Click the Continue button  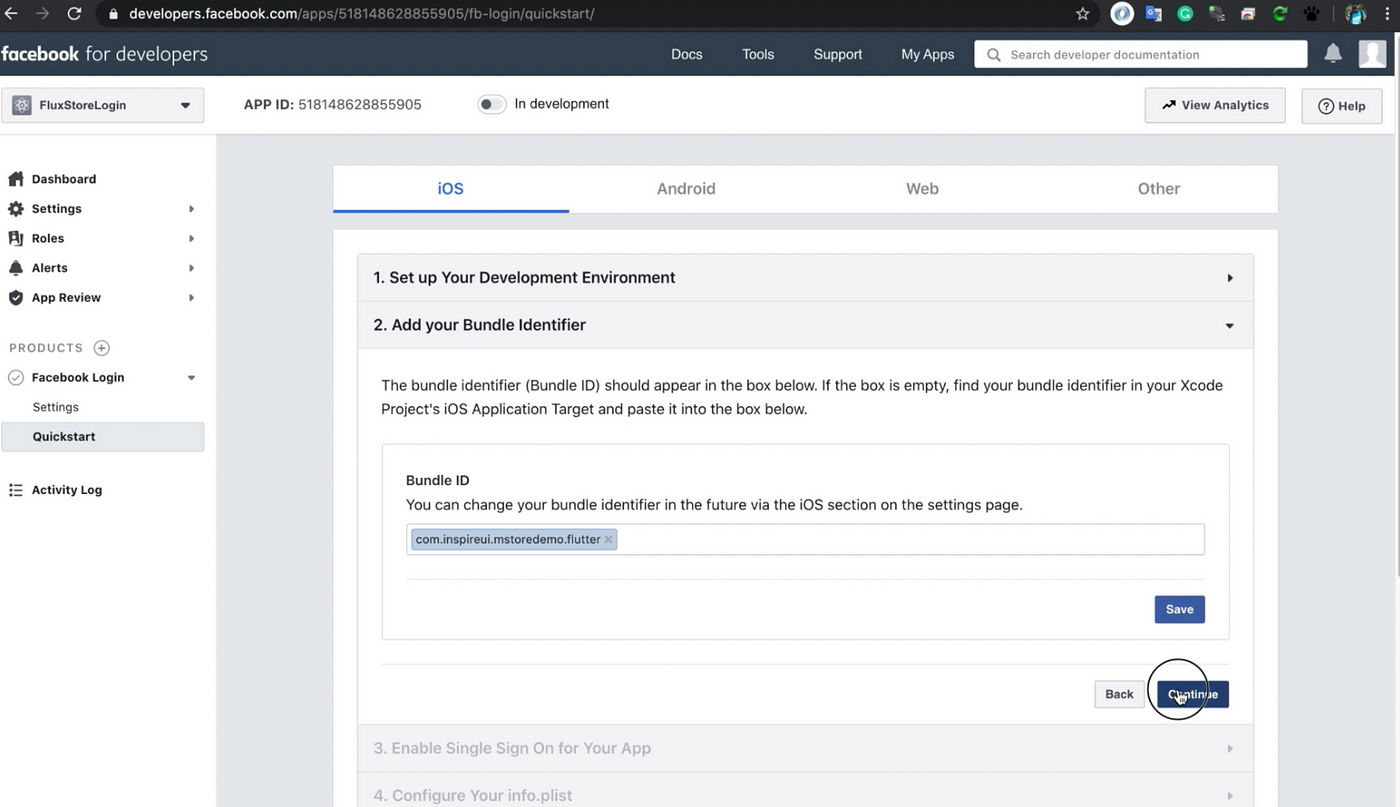click(x=1193, y=694)
